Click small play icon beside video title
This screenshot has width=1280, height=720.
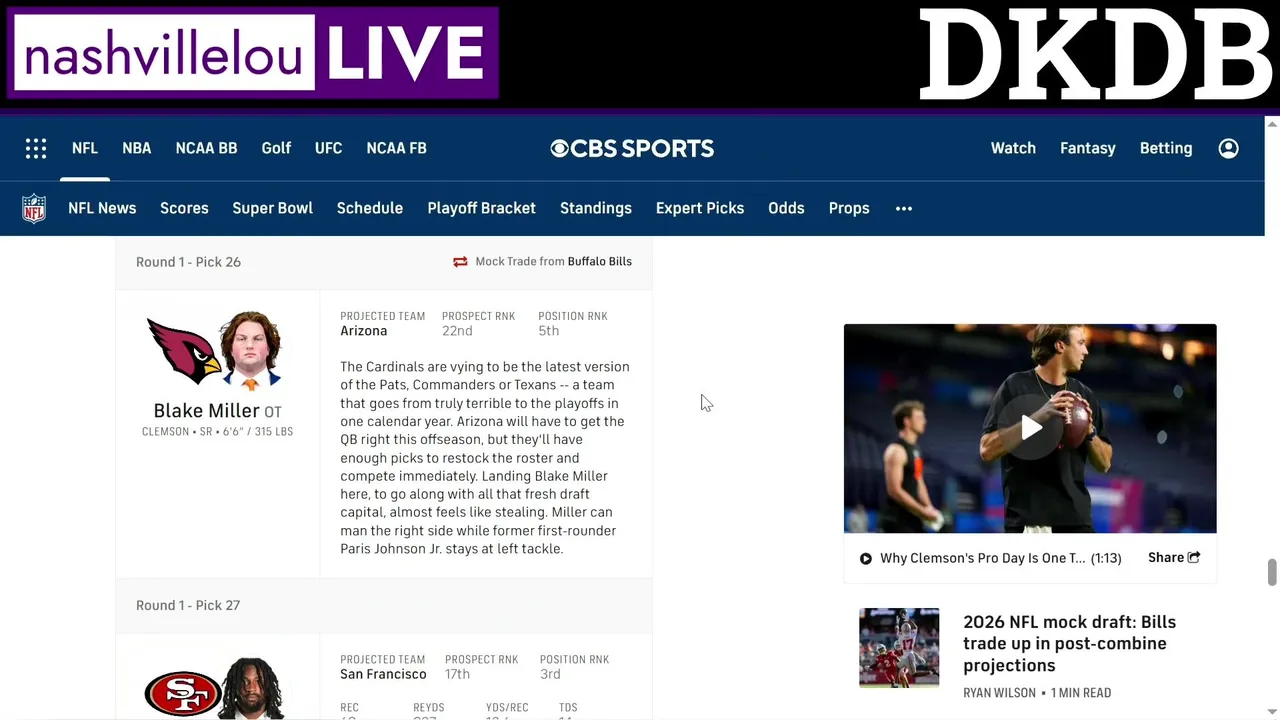(866, 559)
